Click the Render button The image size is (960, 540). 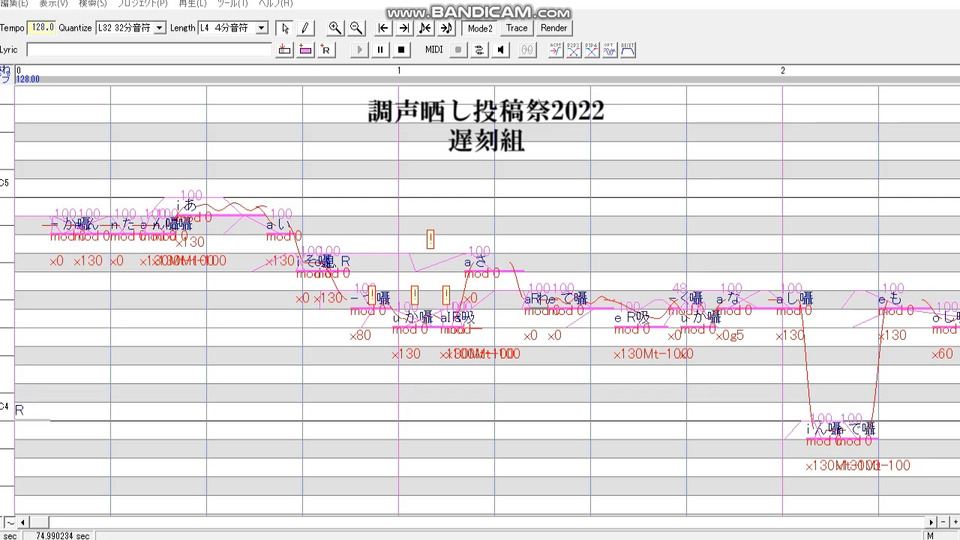pos(554,28)
